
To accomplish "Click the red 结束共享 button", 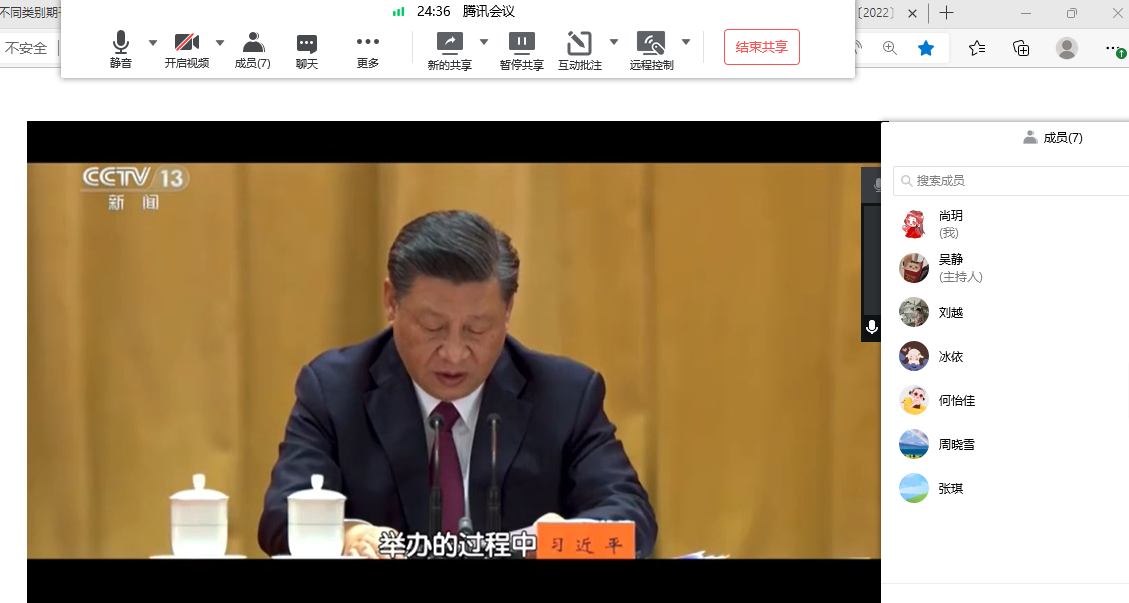I will (761, 47).
